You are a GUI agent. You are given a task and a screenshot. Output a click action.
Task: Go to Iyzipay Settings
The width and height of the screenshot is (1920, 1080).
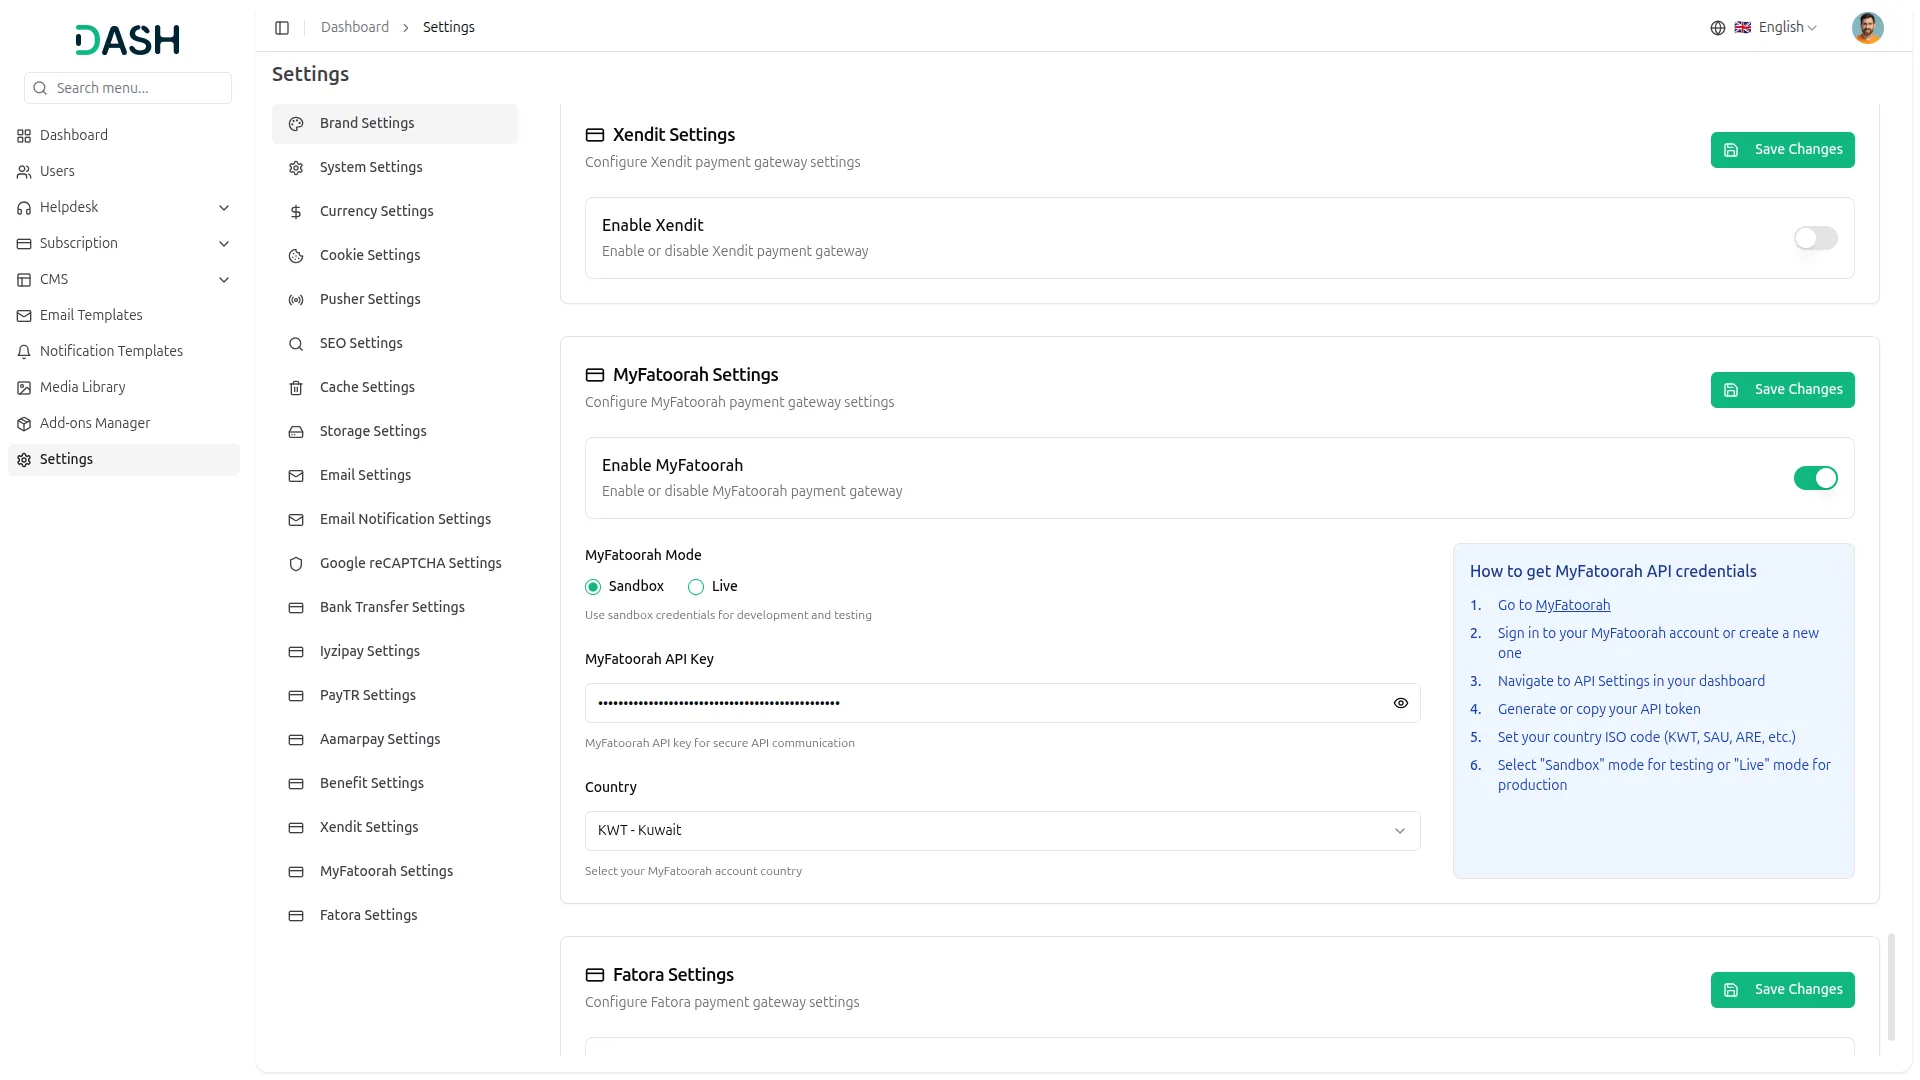tap(394, 652)
